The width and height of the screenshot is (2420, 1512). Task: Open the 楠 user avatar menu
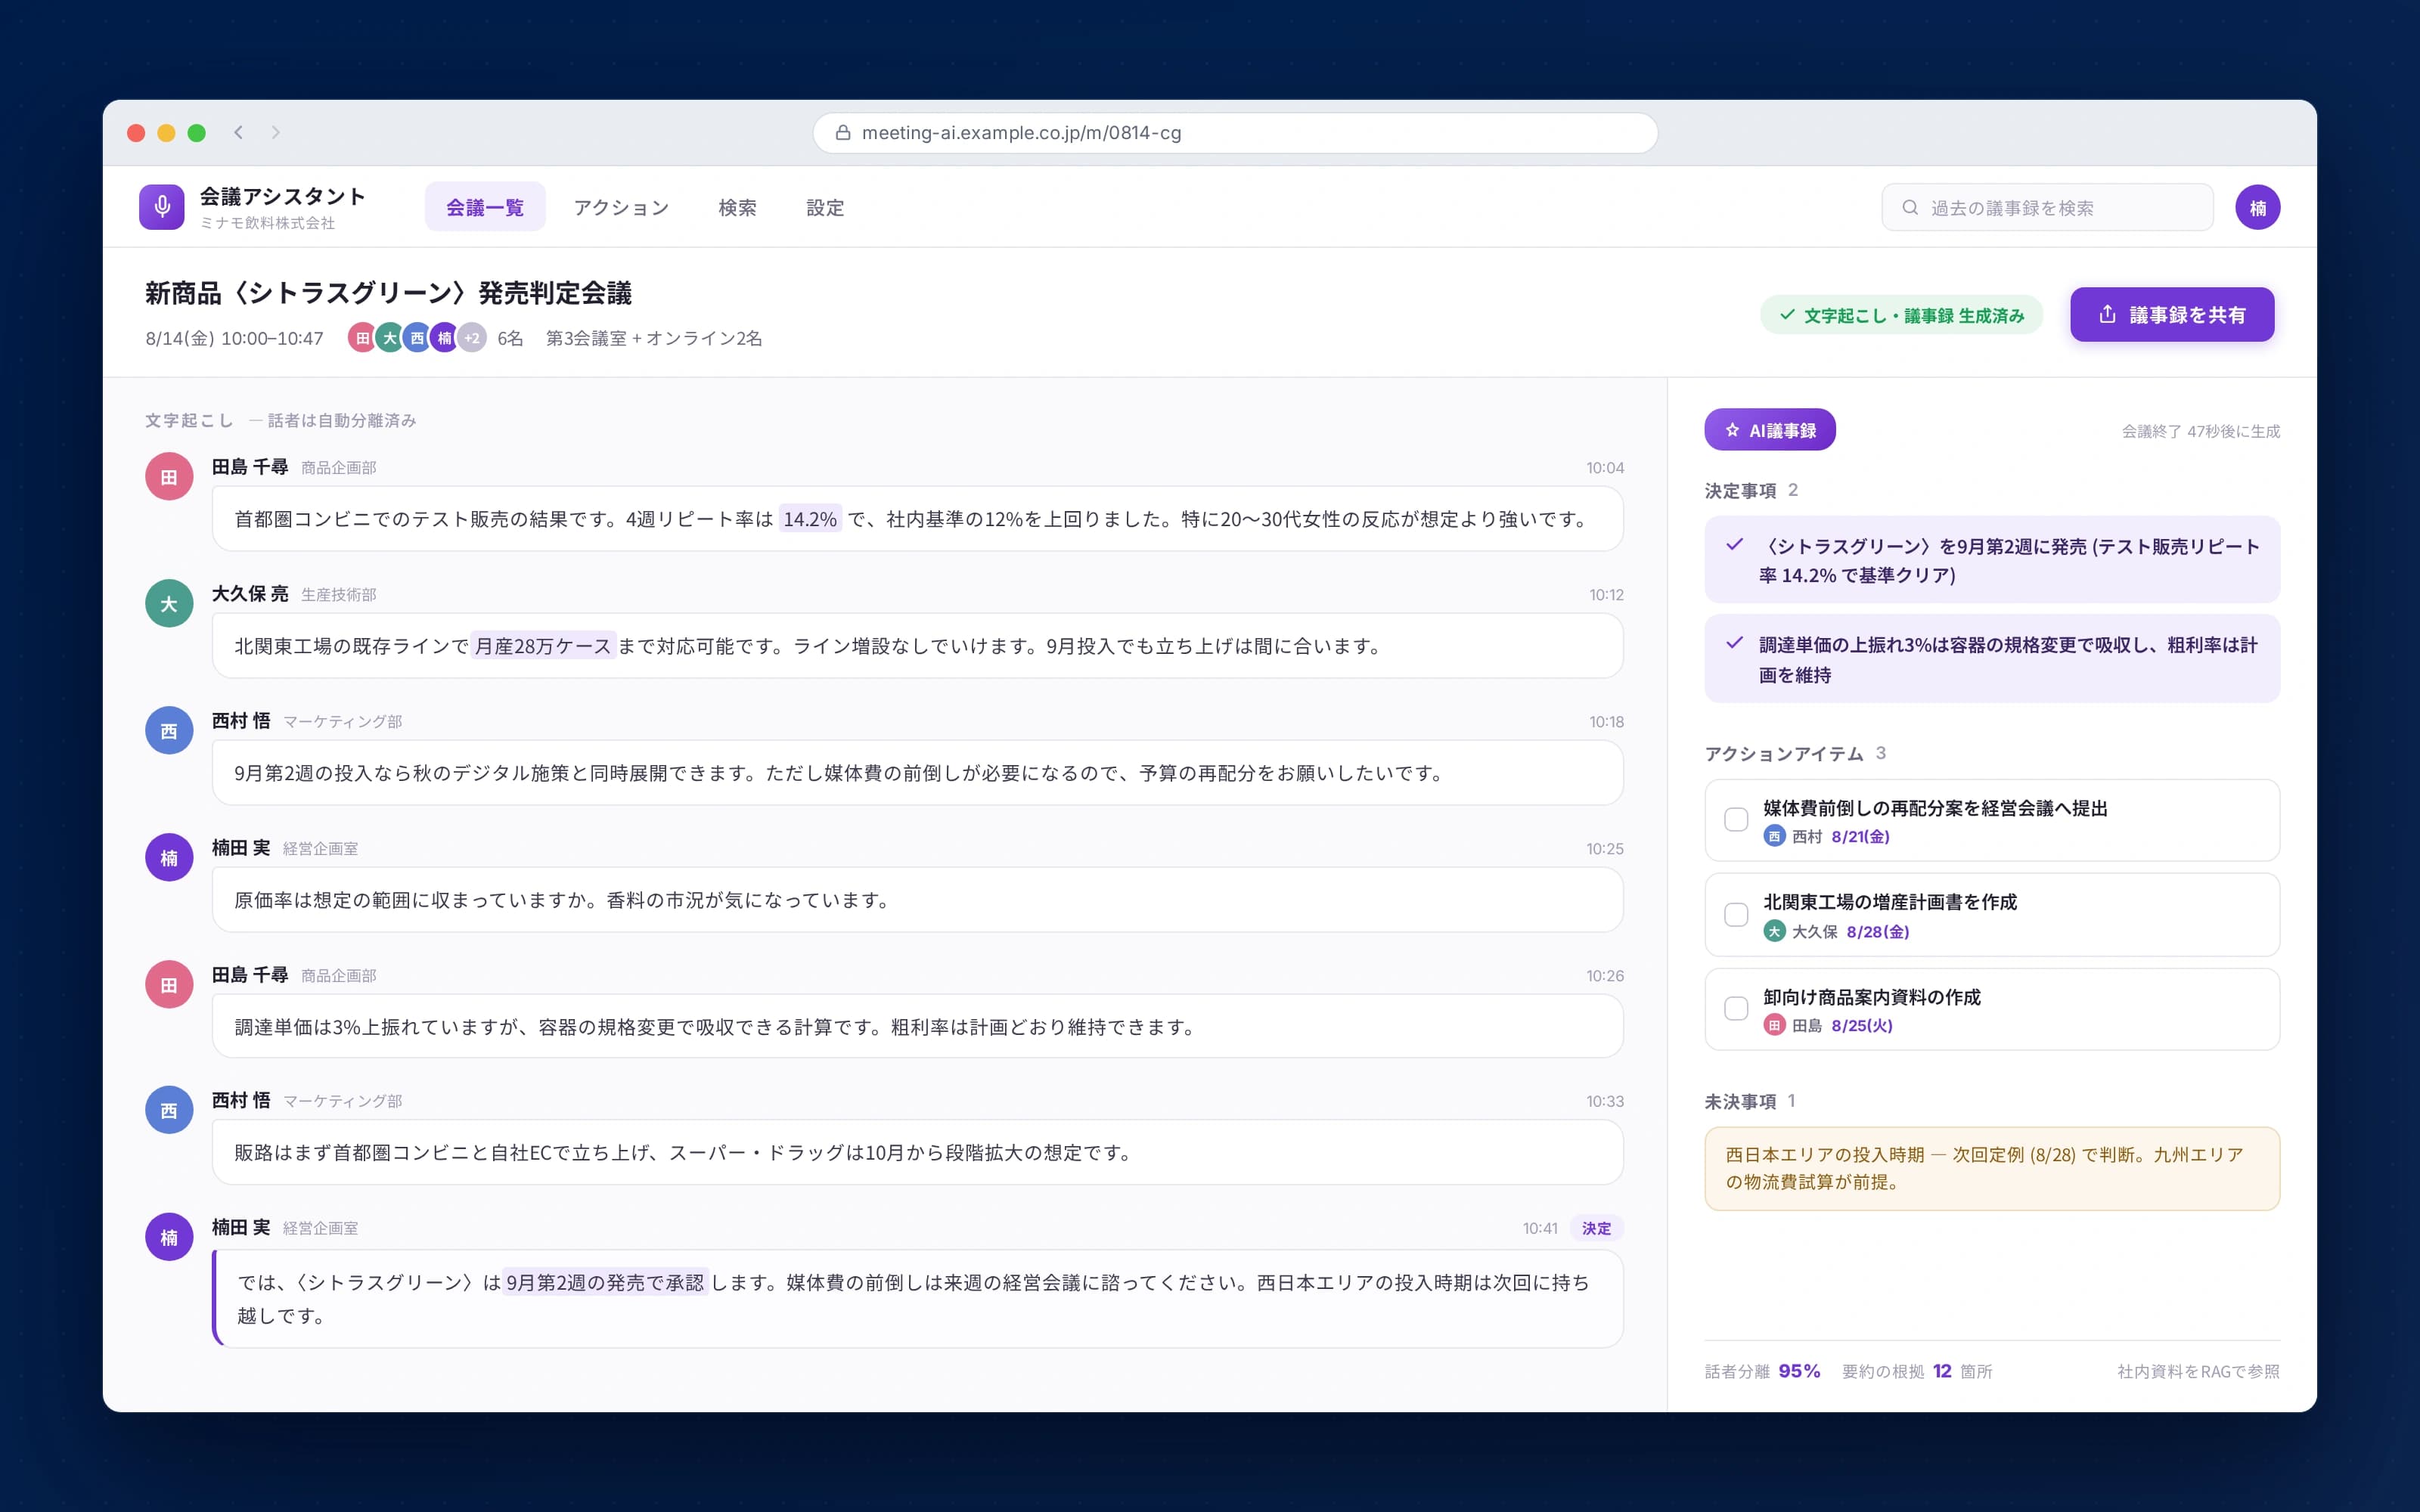click(x=2257, y=207)
